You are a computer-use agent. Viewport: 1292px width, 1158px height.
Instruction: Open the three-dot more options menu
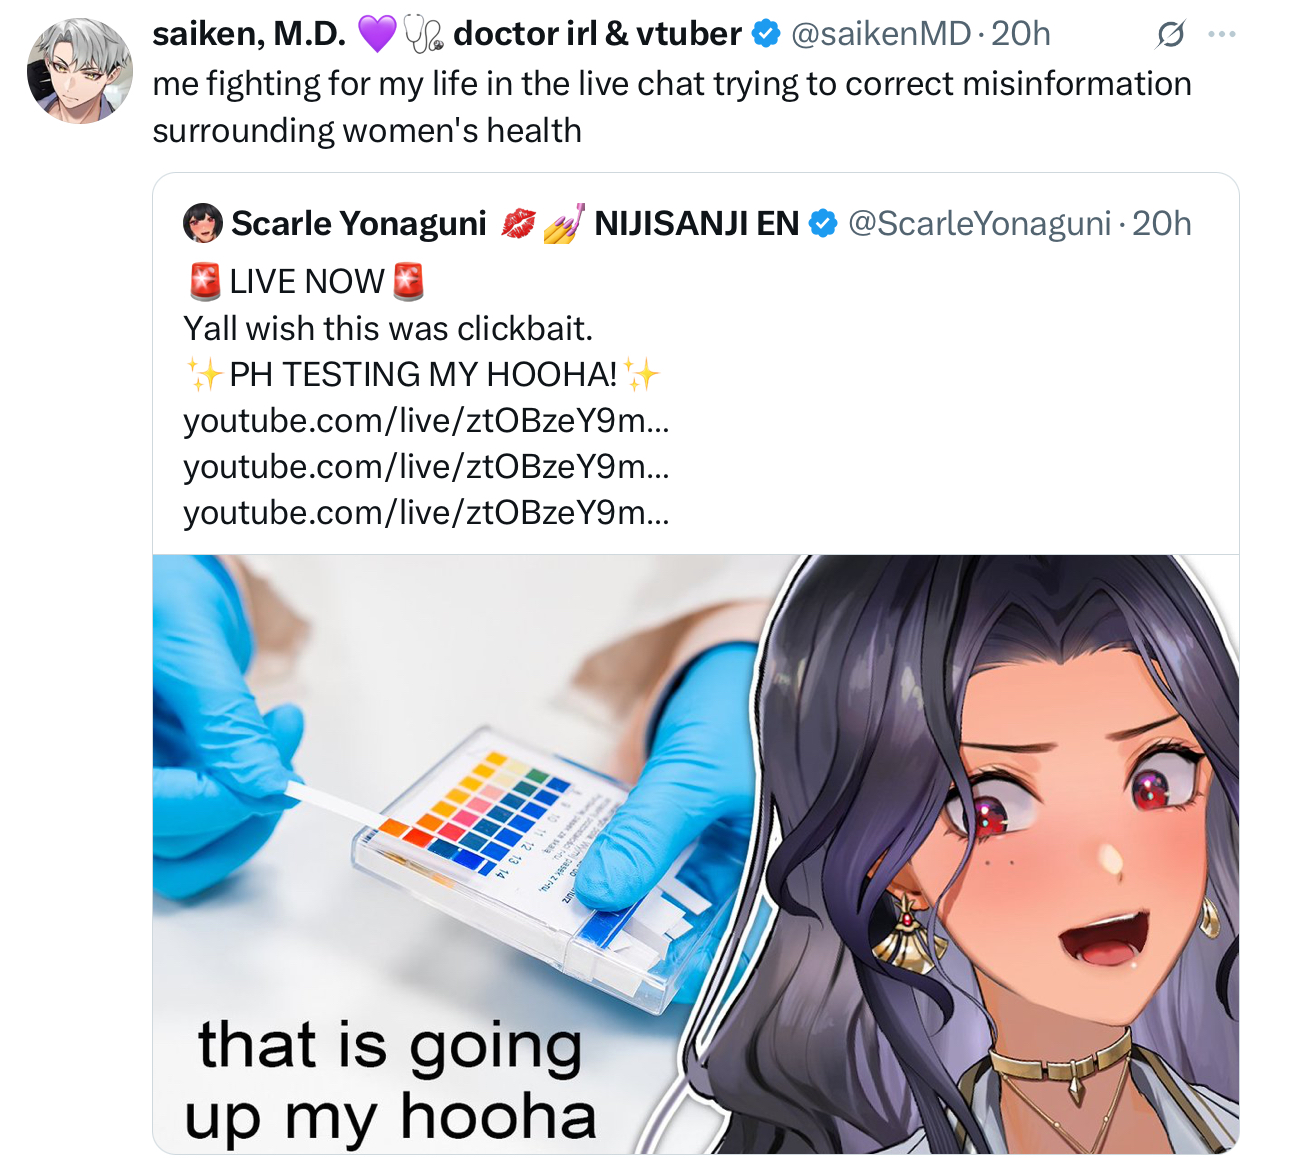coord(1221,34)
